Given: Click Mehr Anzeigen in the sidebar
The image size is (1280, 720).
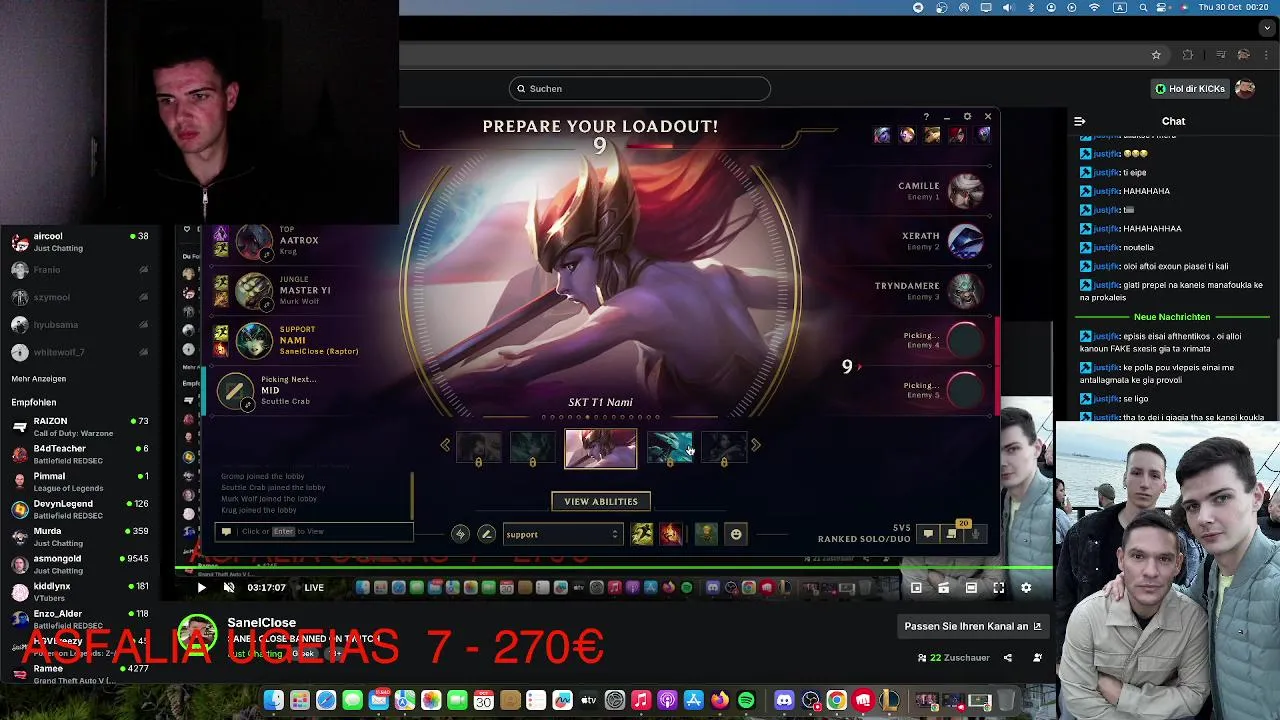Looking at the screenshot, I should tap(39, 379).
